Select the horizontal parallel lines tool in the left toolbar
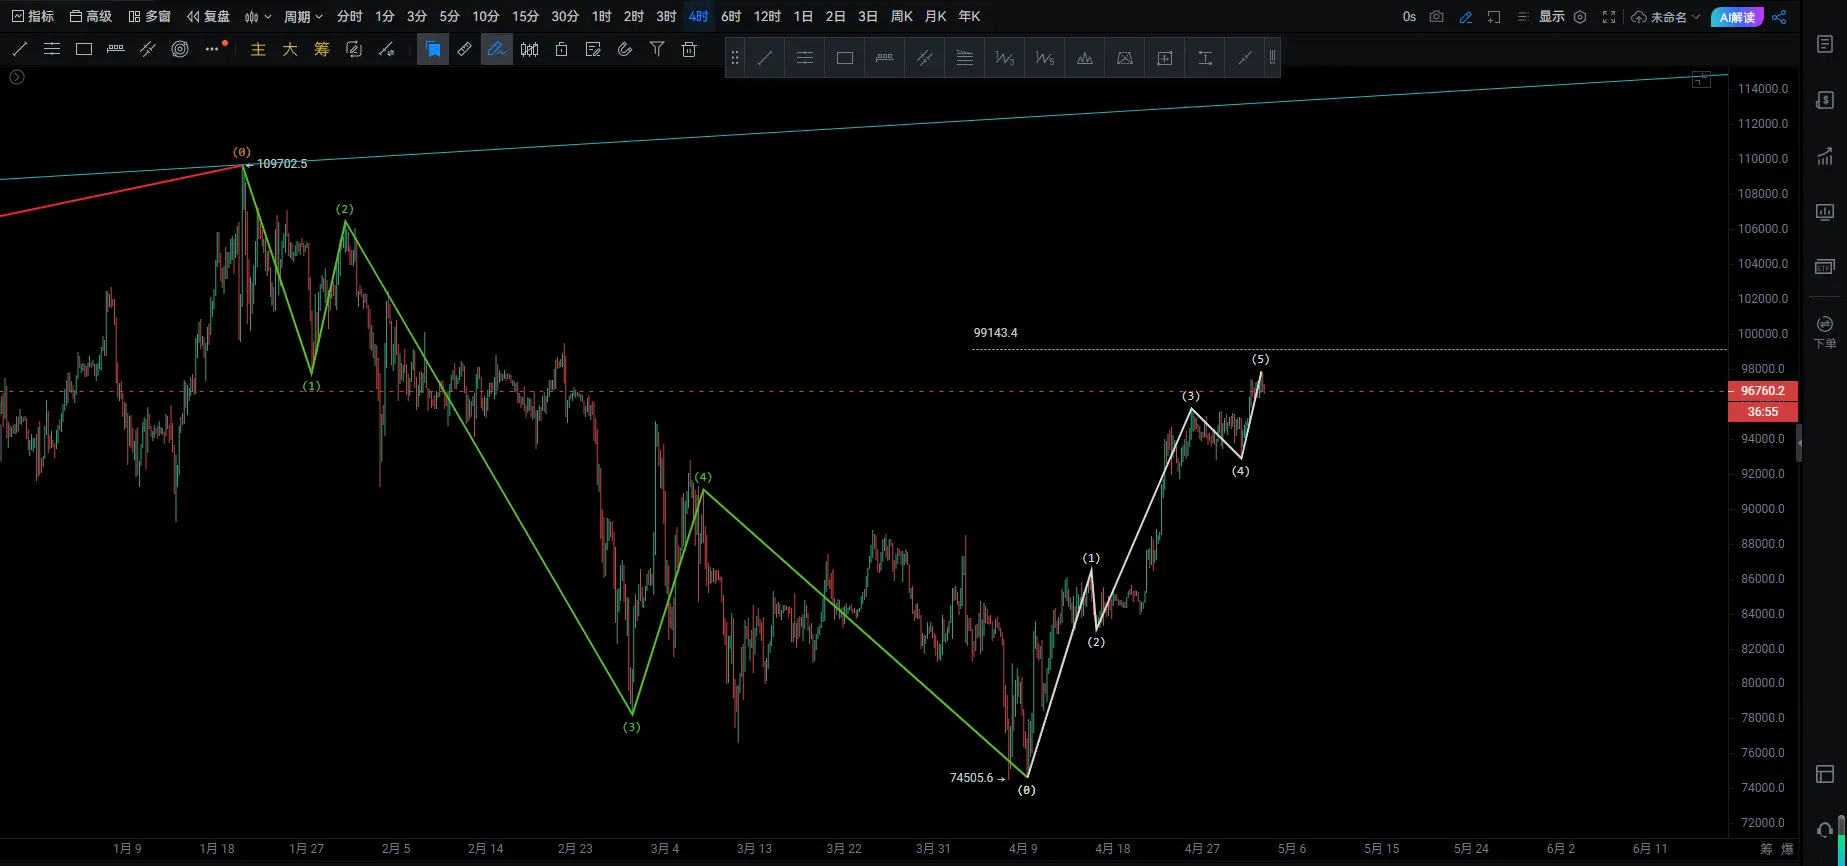Screen dimensions: 1847x866 click(x=52, y=49)
